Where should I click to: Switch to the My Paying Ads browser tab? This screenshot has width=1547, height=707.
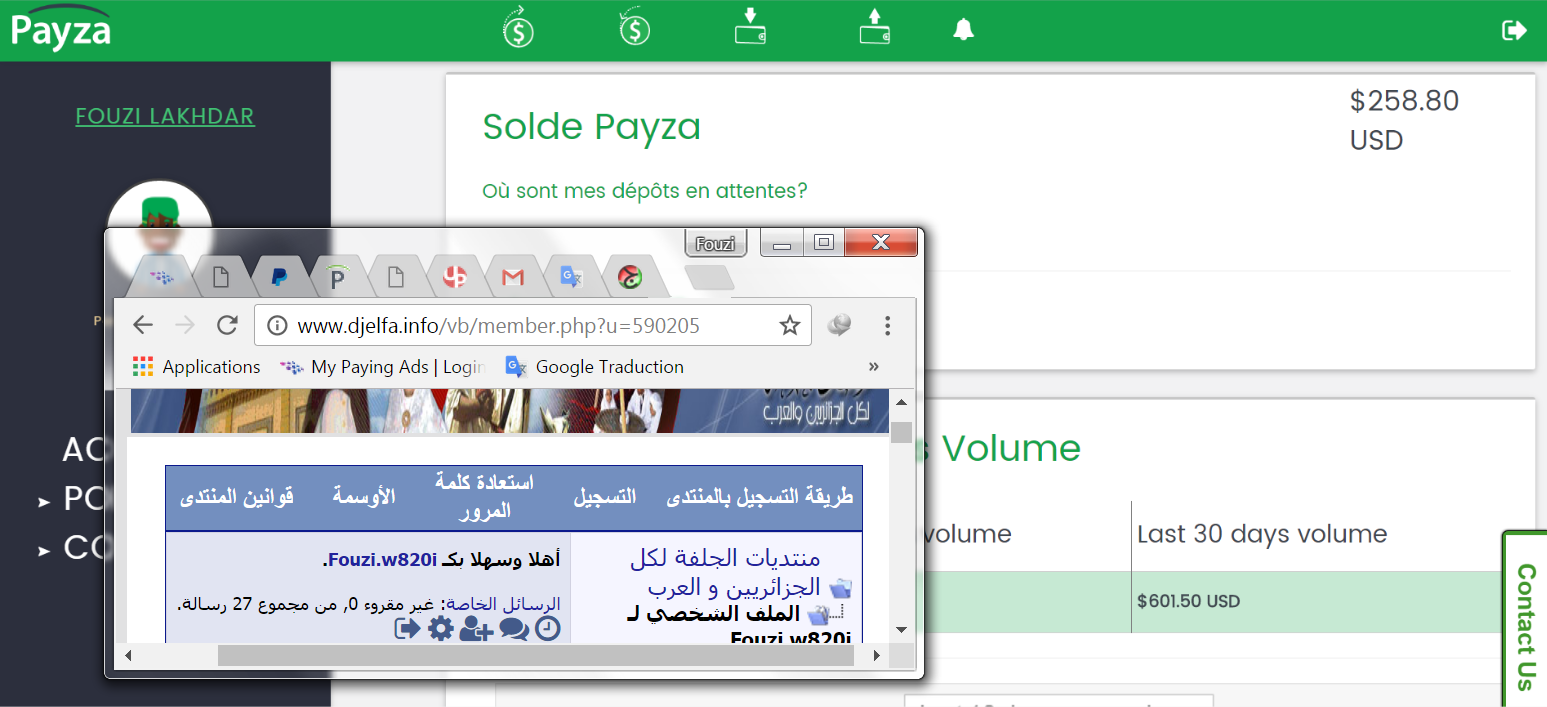point(161,277)
